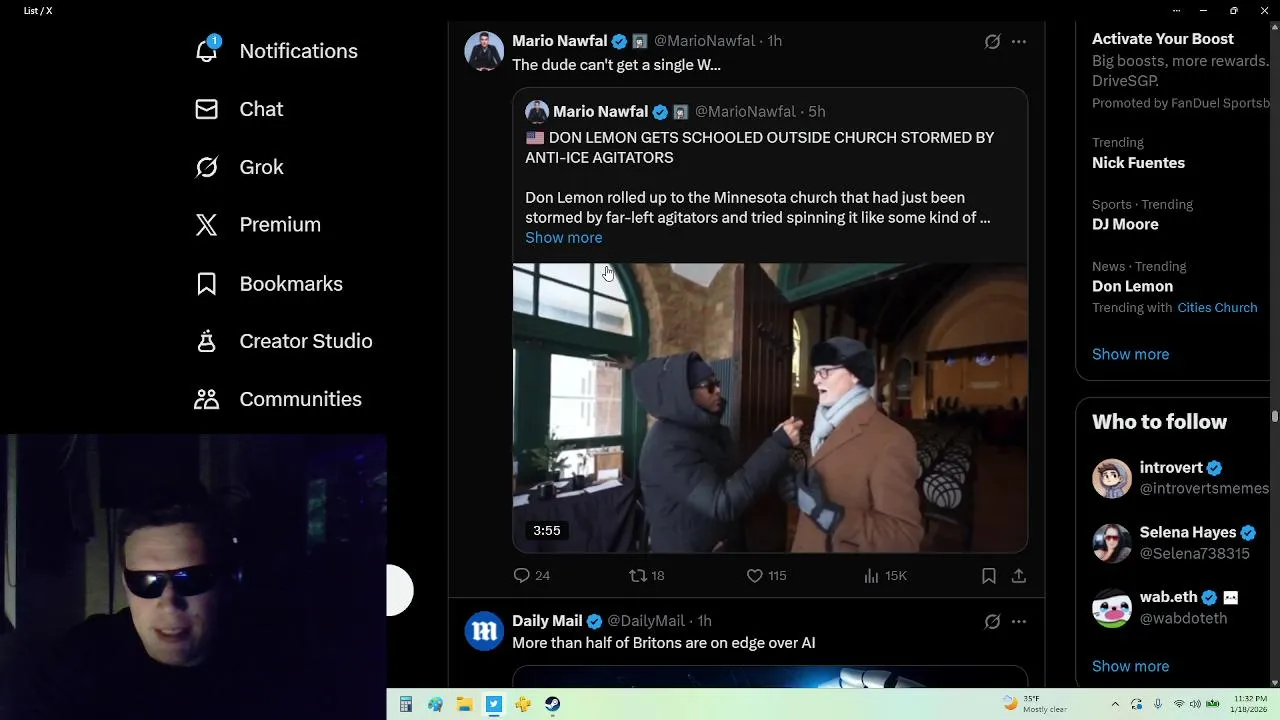Open the Nick Fuentes trending topic
The width and height of the screenshot is (1280, 720).
click(x=1138, y=163)
